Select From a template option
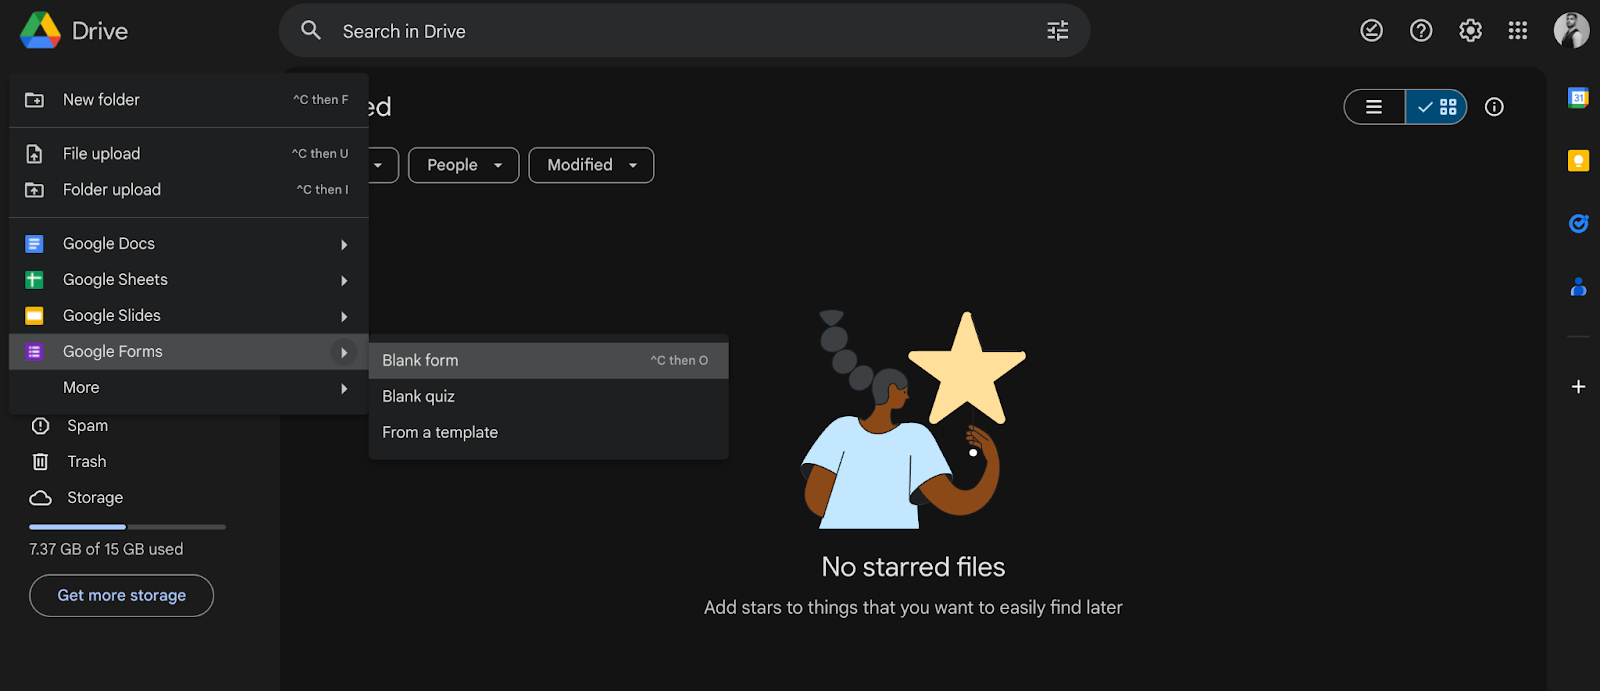Image resolution: width=1600 pixels, height=691 pixels. [x=548, y=433]
